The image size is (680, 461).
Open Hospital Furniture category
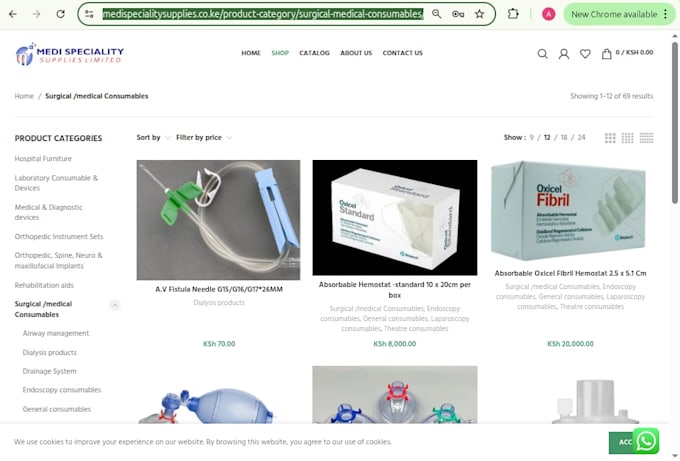pyautogui.click(x=43, y=159)
